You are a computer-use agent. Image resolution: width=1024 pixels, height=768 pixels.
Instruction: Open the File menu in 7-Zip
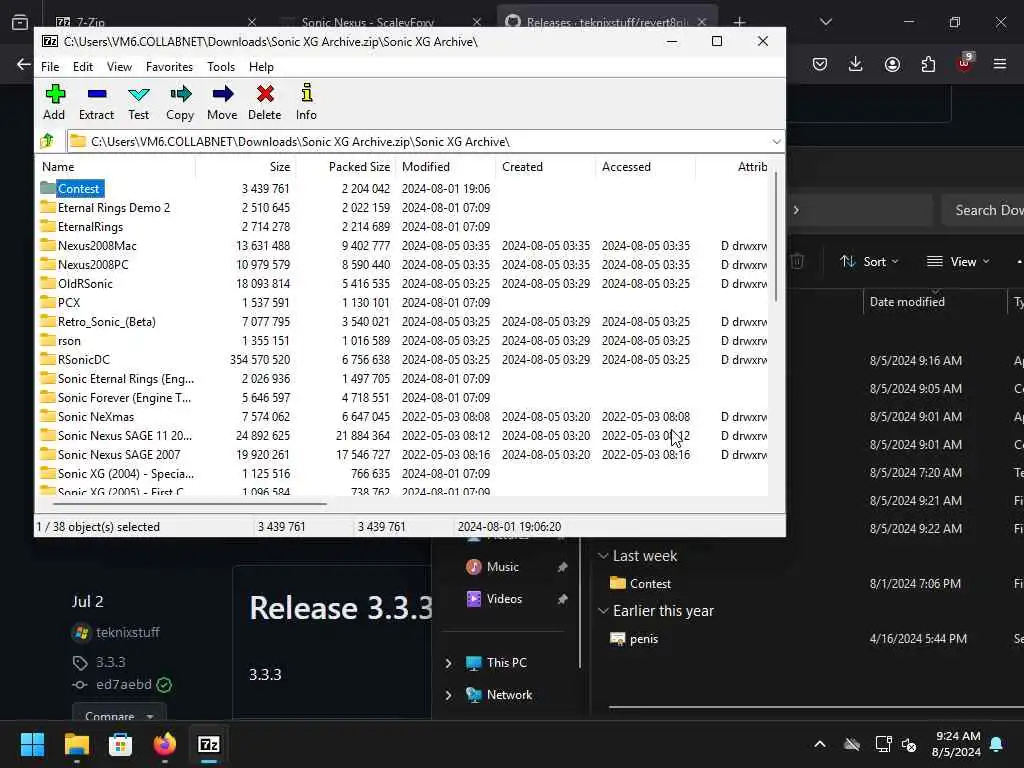point(50,67)
